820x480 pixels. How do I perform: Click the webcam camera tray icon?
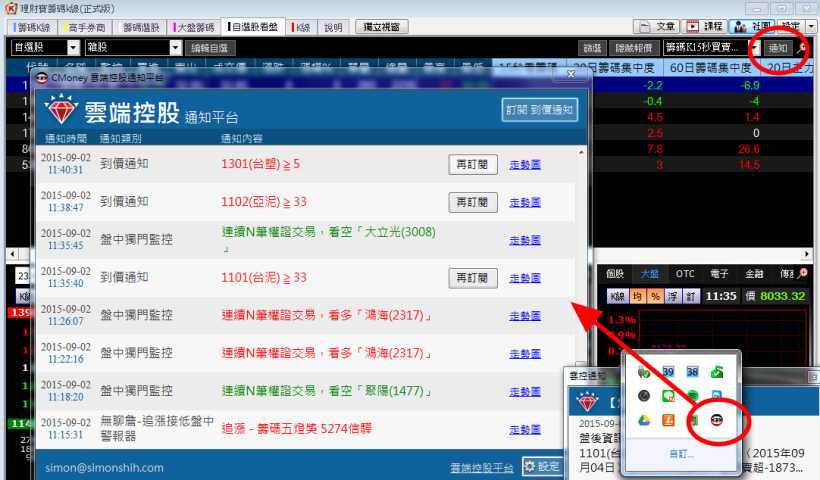[x=644, y=396]
